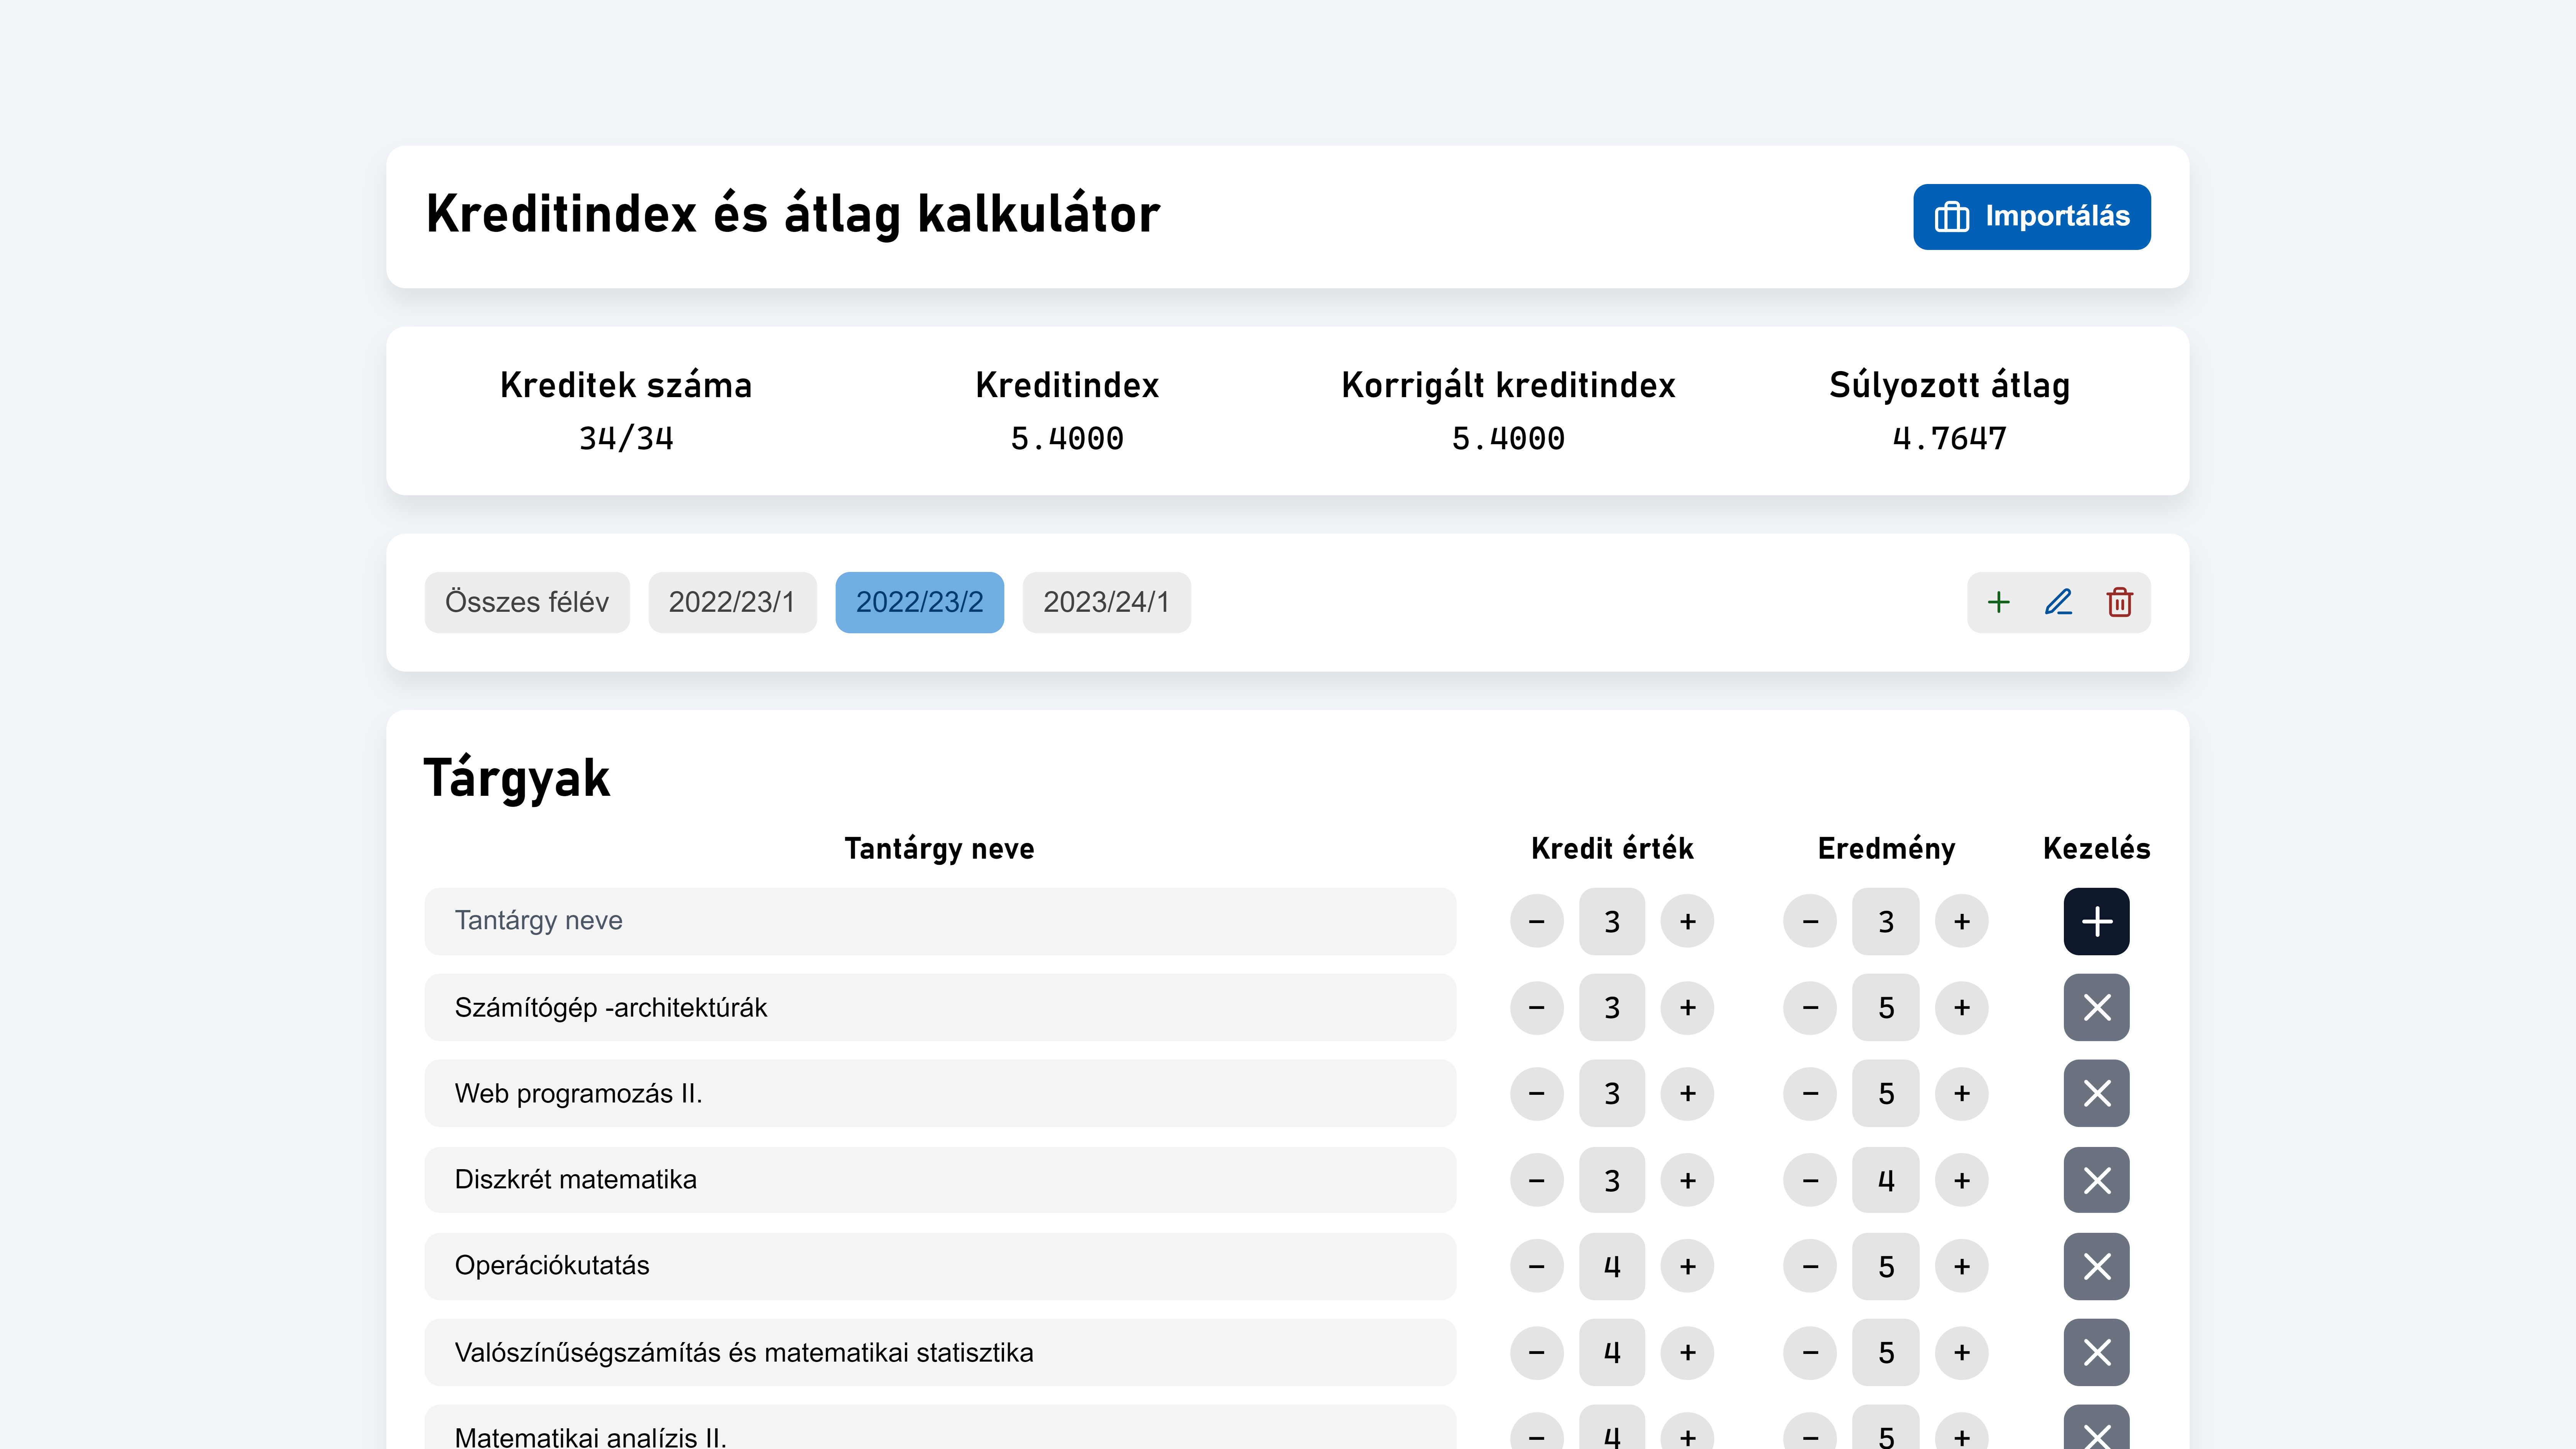Click the green add semester plus icon
Screen dimensions: 2576x1449
click(1998, 602)
